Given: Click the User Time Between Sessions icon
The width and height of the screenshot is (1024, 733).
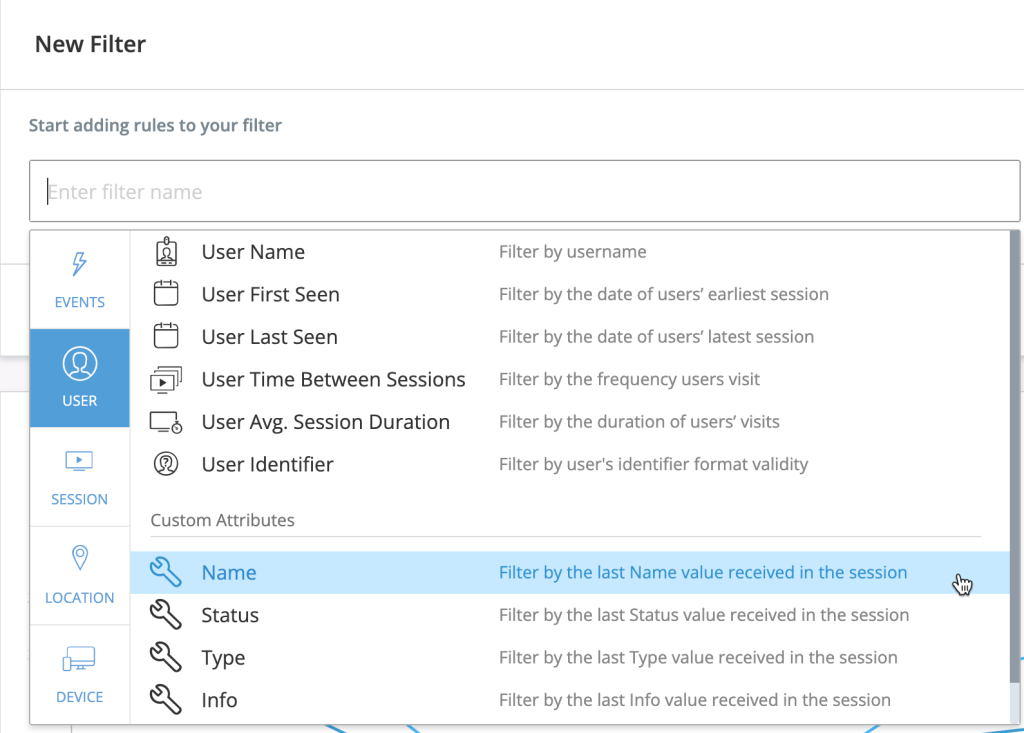Looking at the screenshot, I should (x=166, y=380).
